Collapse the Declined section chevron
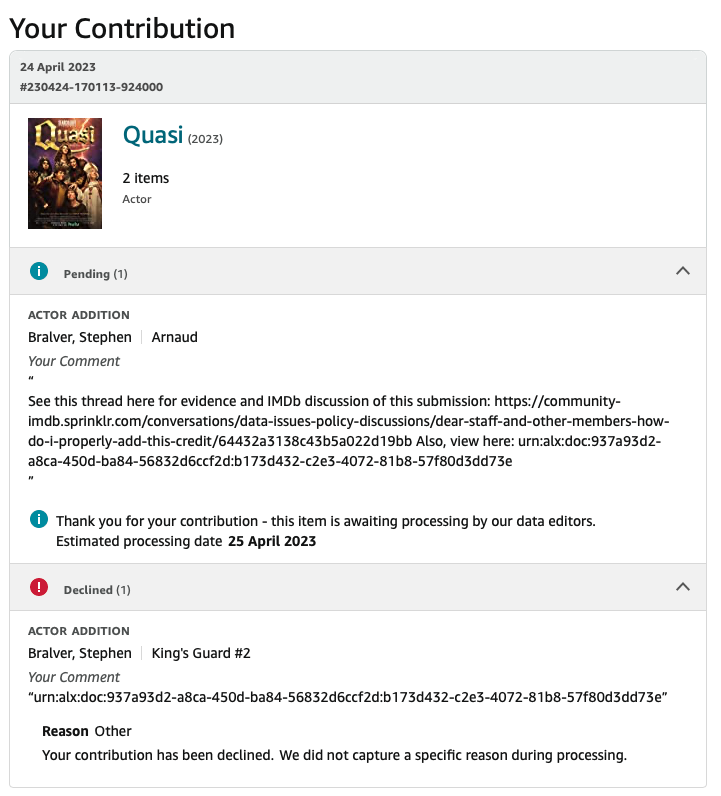This screenshot has height=796, width=721. (x=683, y=587)
